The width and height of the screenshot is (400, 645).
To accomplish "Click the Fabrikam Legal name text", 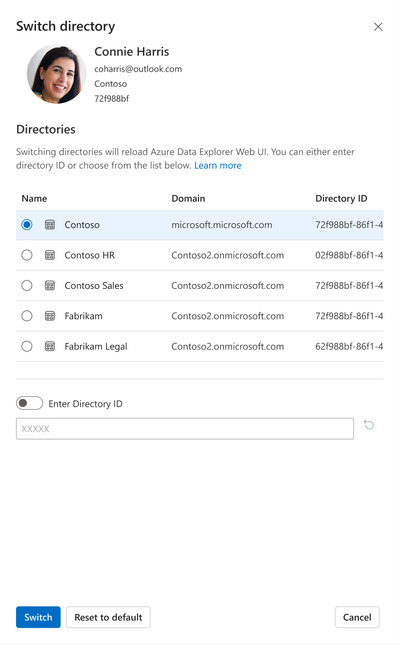I will pyautogui.click(x=96, y=346).
